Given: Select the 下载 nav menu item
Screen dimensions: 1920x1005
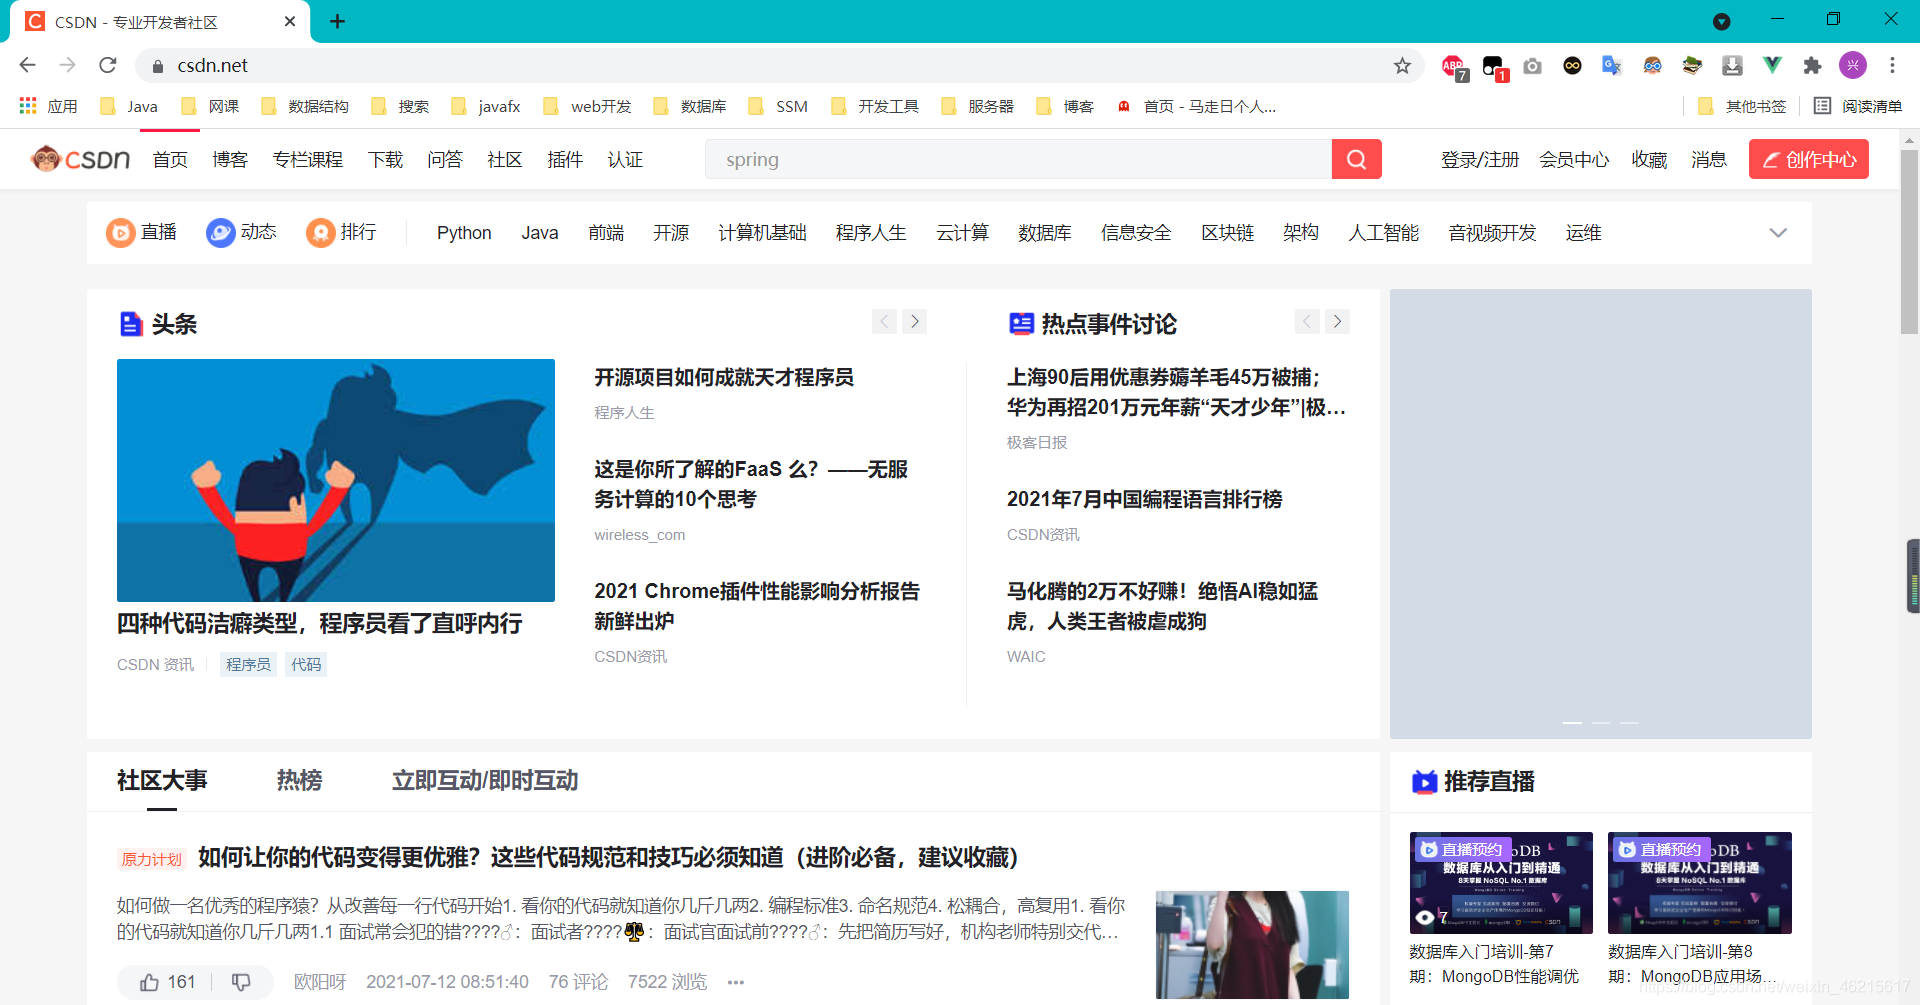Looking at the screenshot, I should coord(385,159).
